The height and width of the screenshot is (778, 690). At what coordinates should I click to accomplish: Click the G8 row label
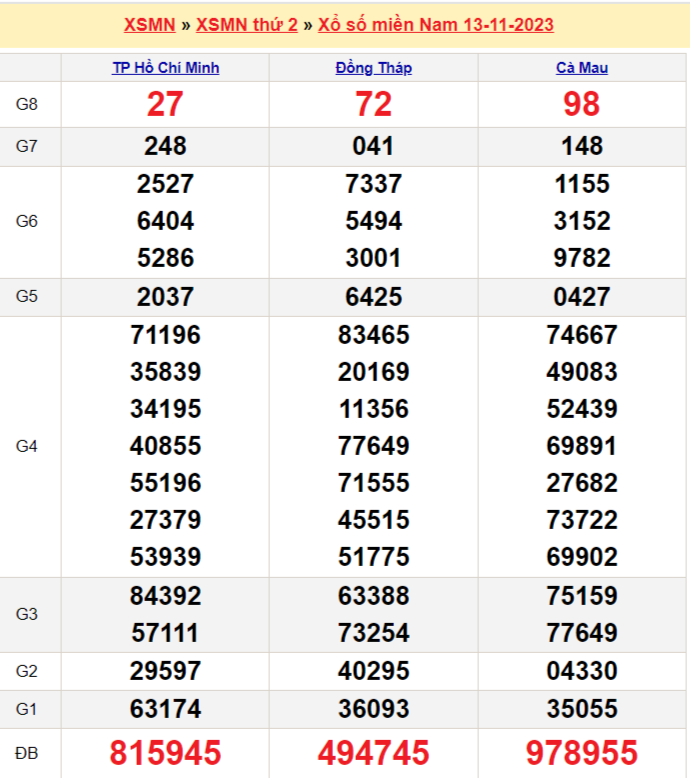tap(27, 104)
